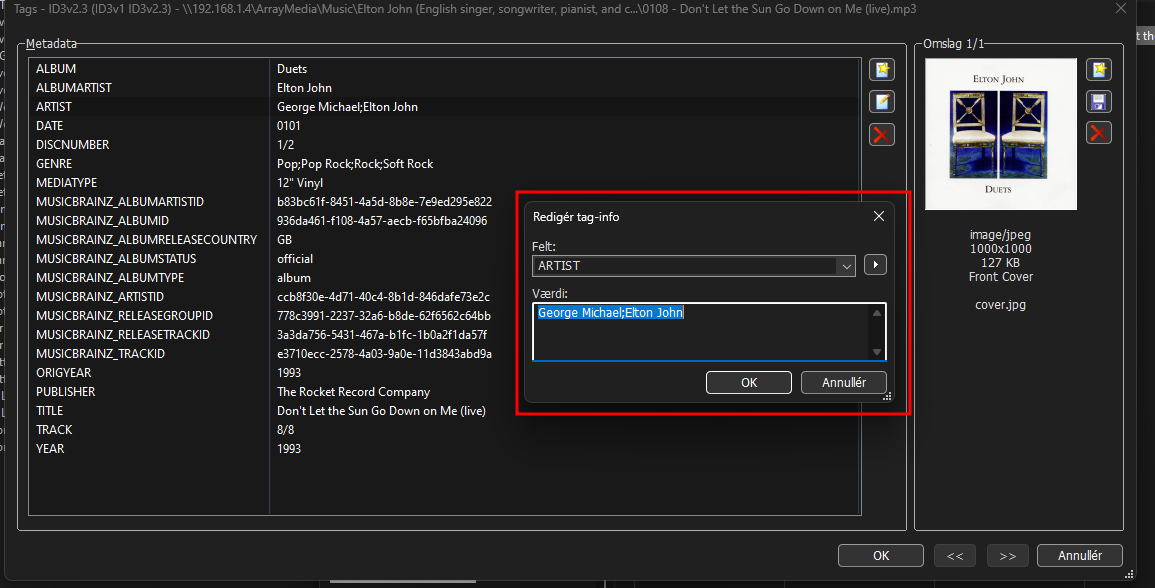Select the GENRE row
Viewport: 1155px width, 588px height.
(444, 164)
